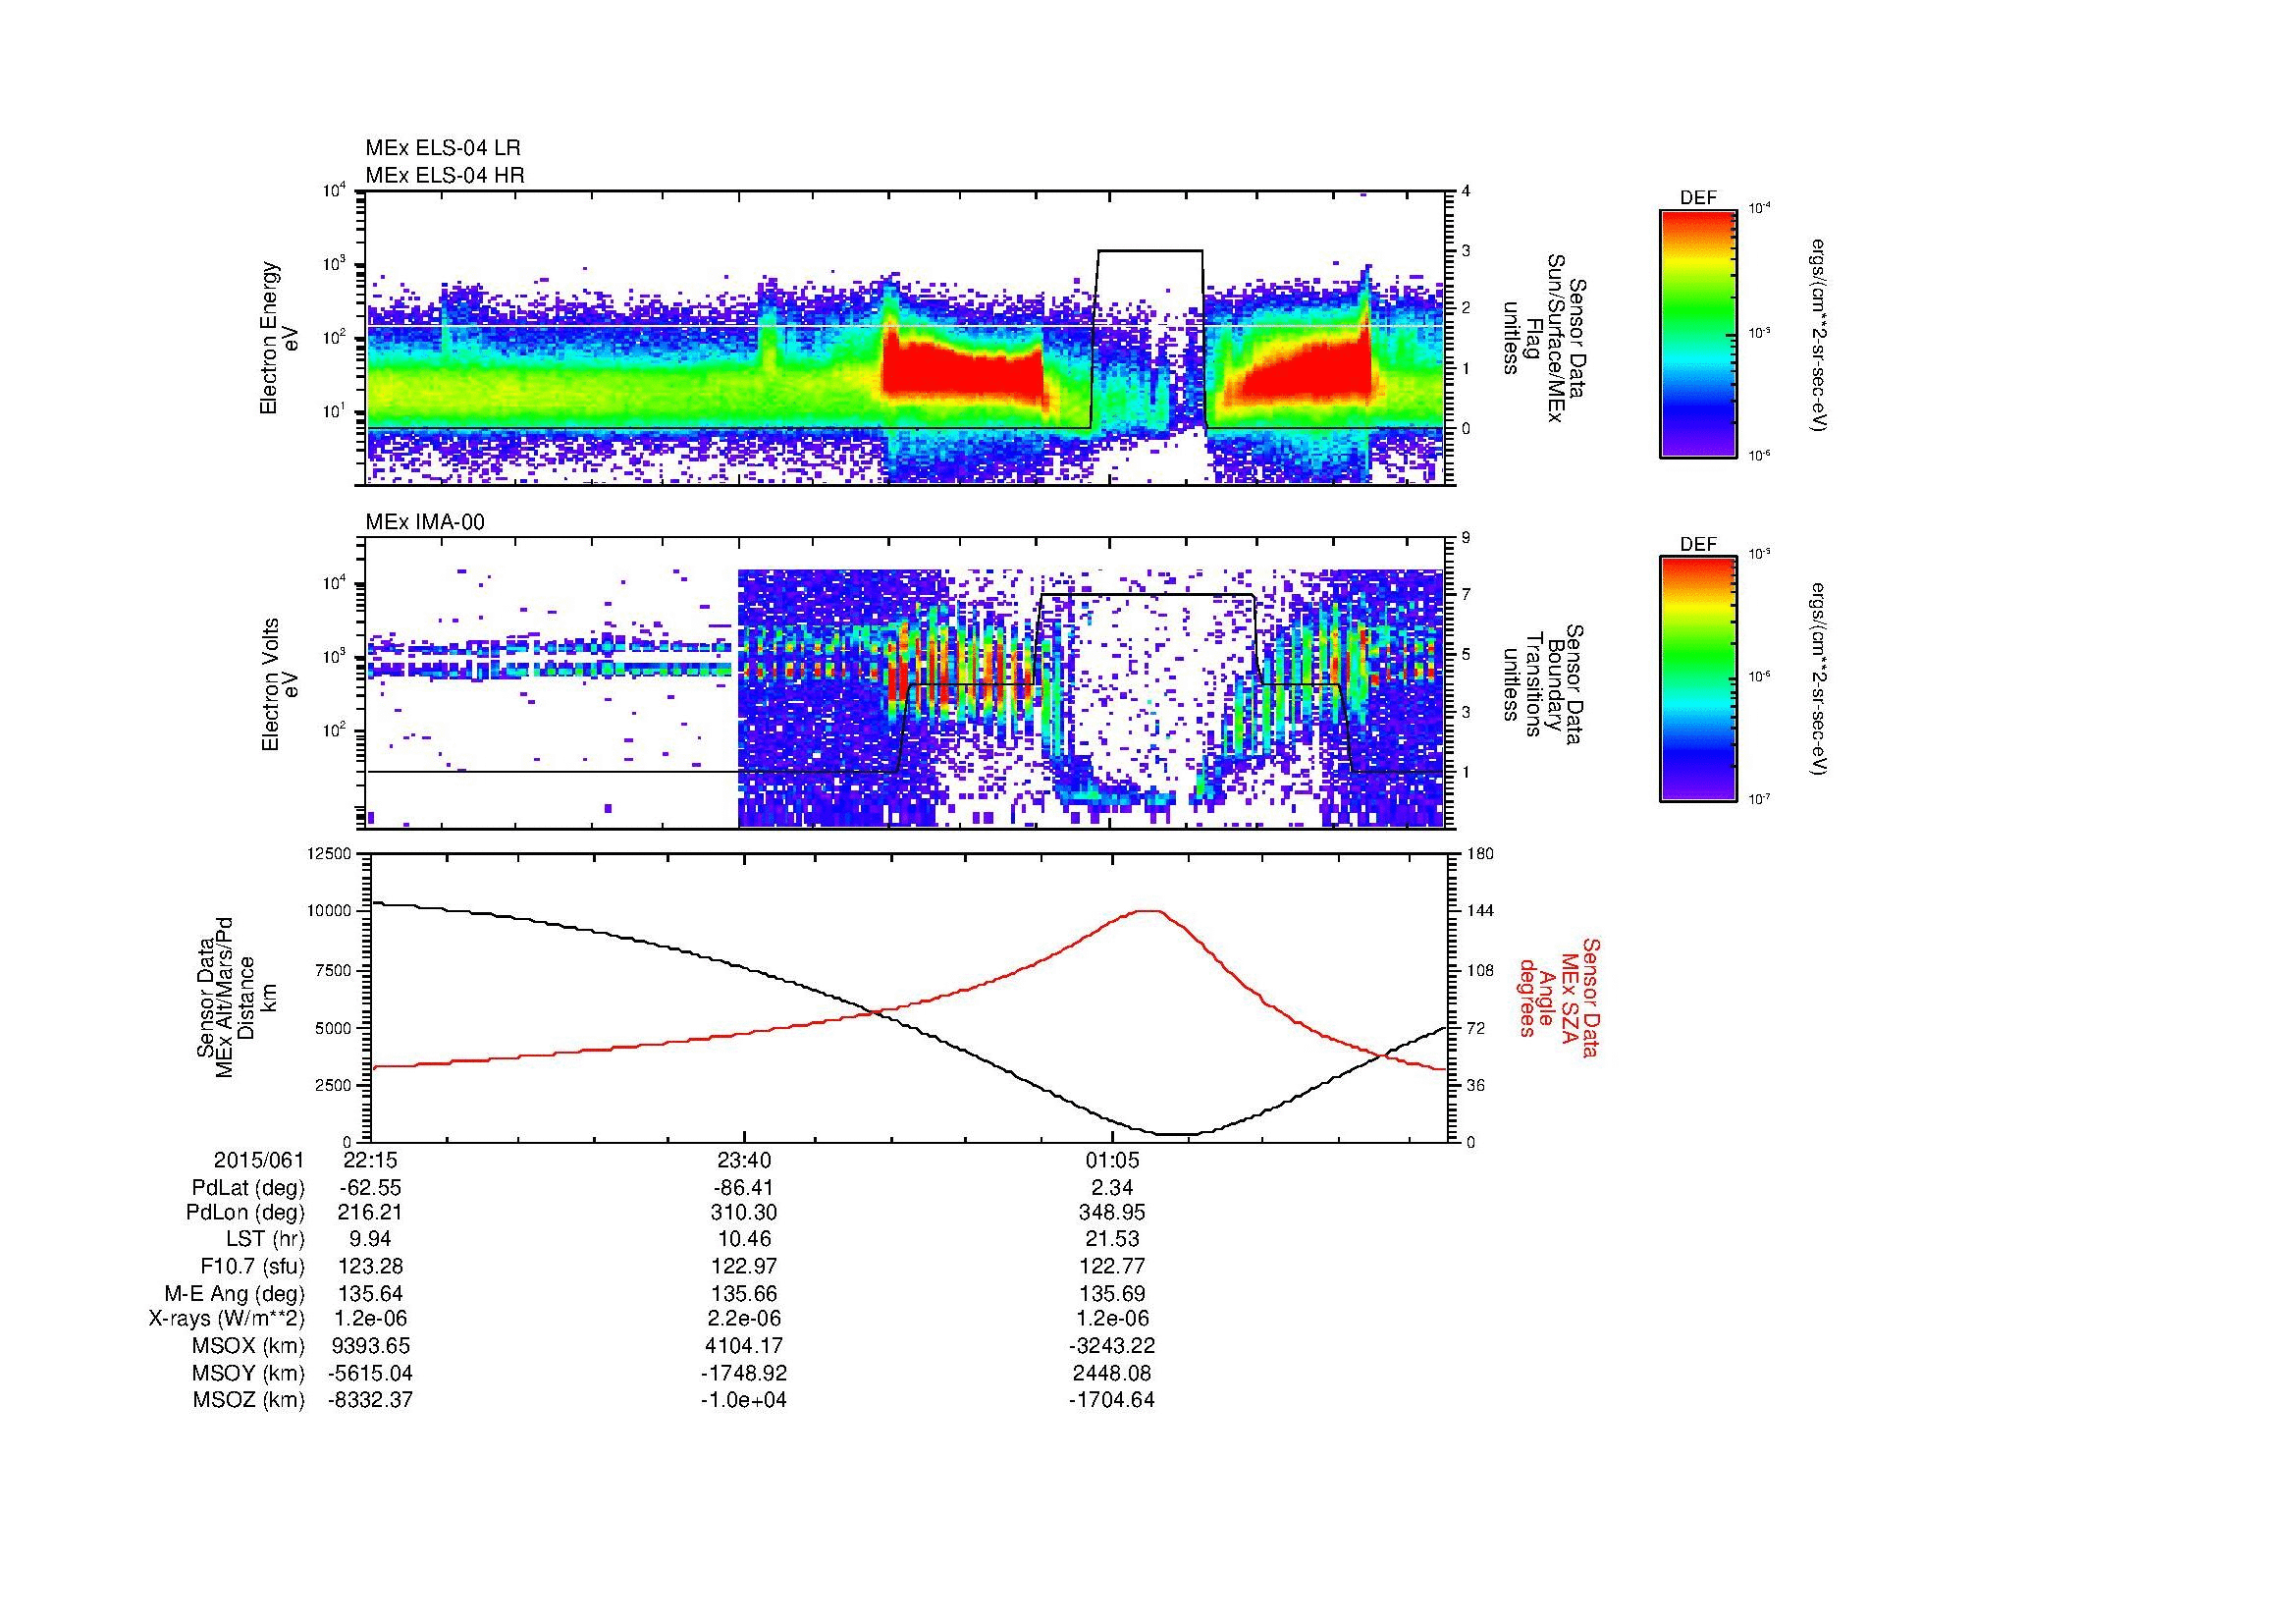Click the M-E angle value '135.69'
The height and width of the screenshot is (1623, 2296).
[1111, 1294]
